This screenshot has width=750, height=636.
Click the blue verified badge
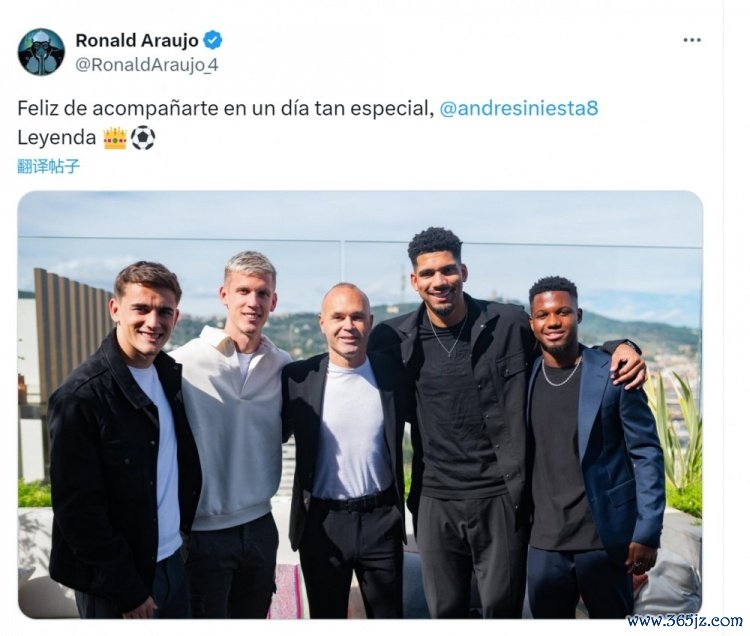click(x=213, y=40)
